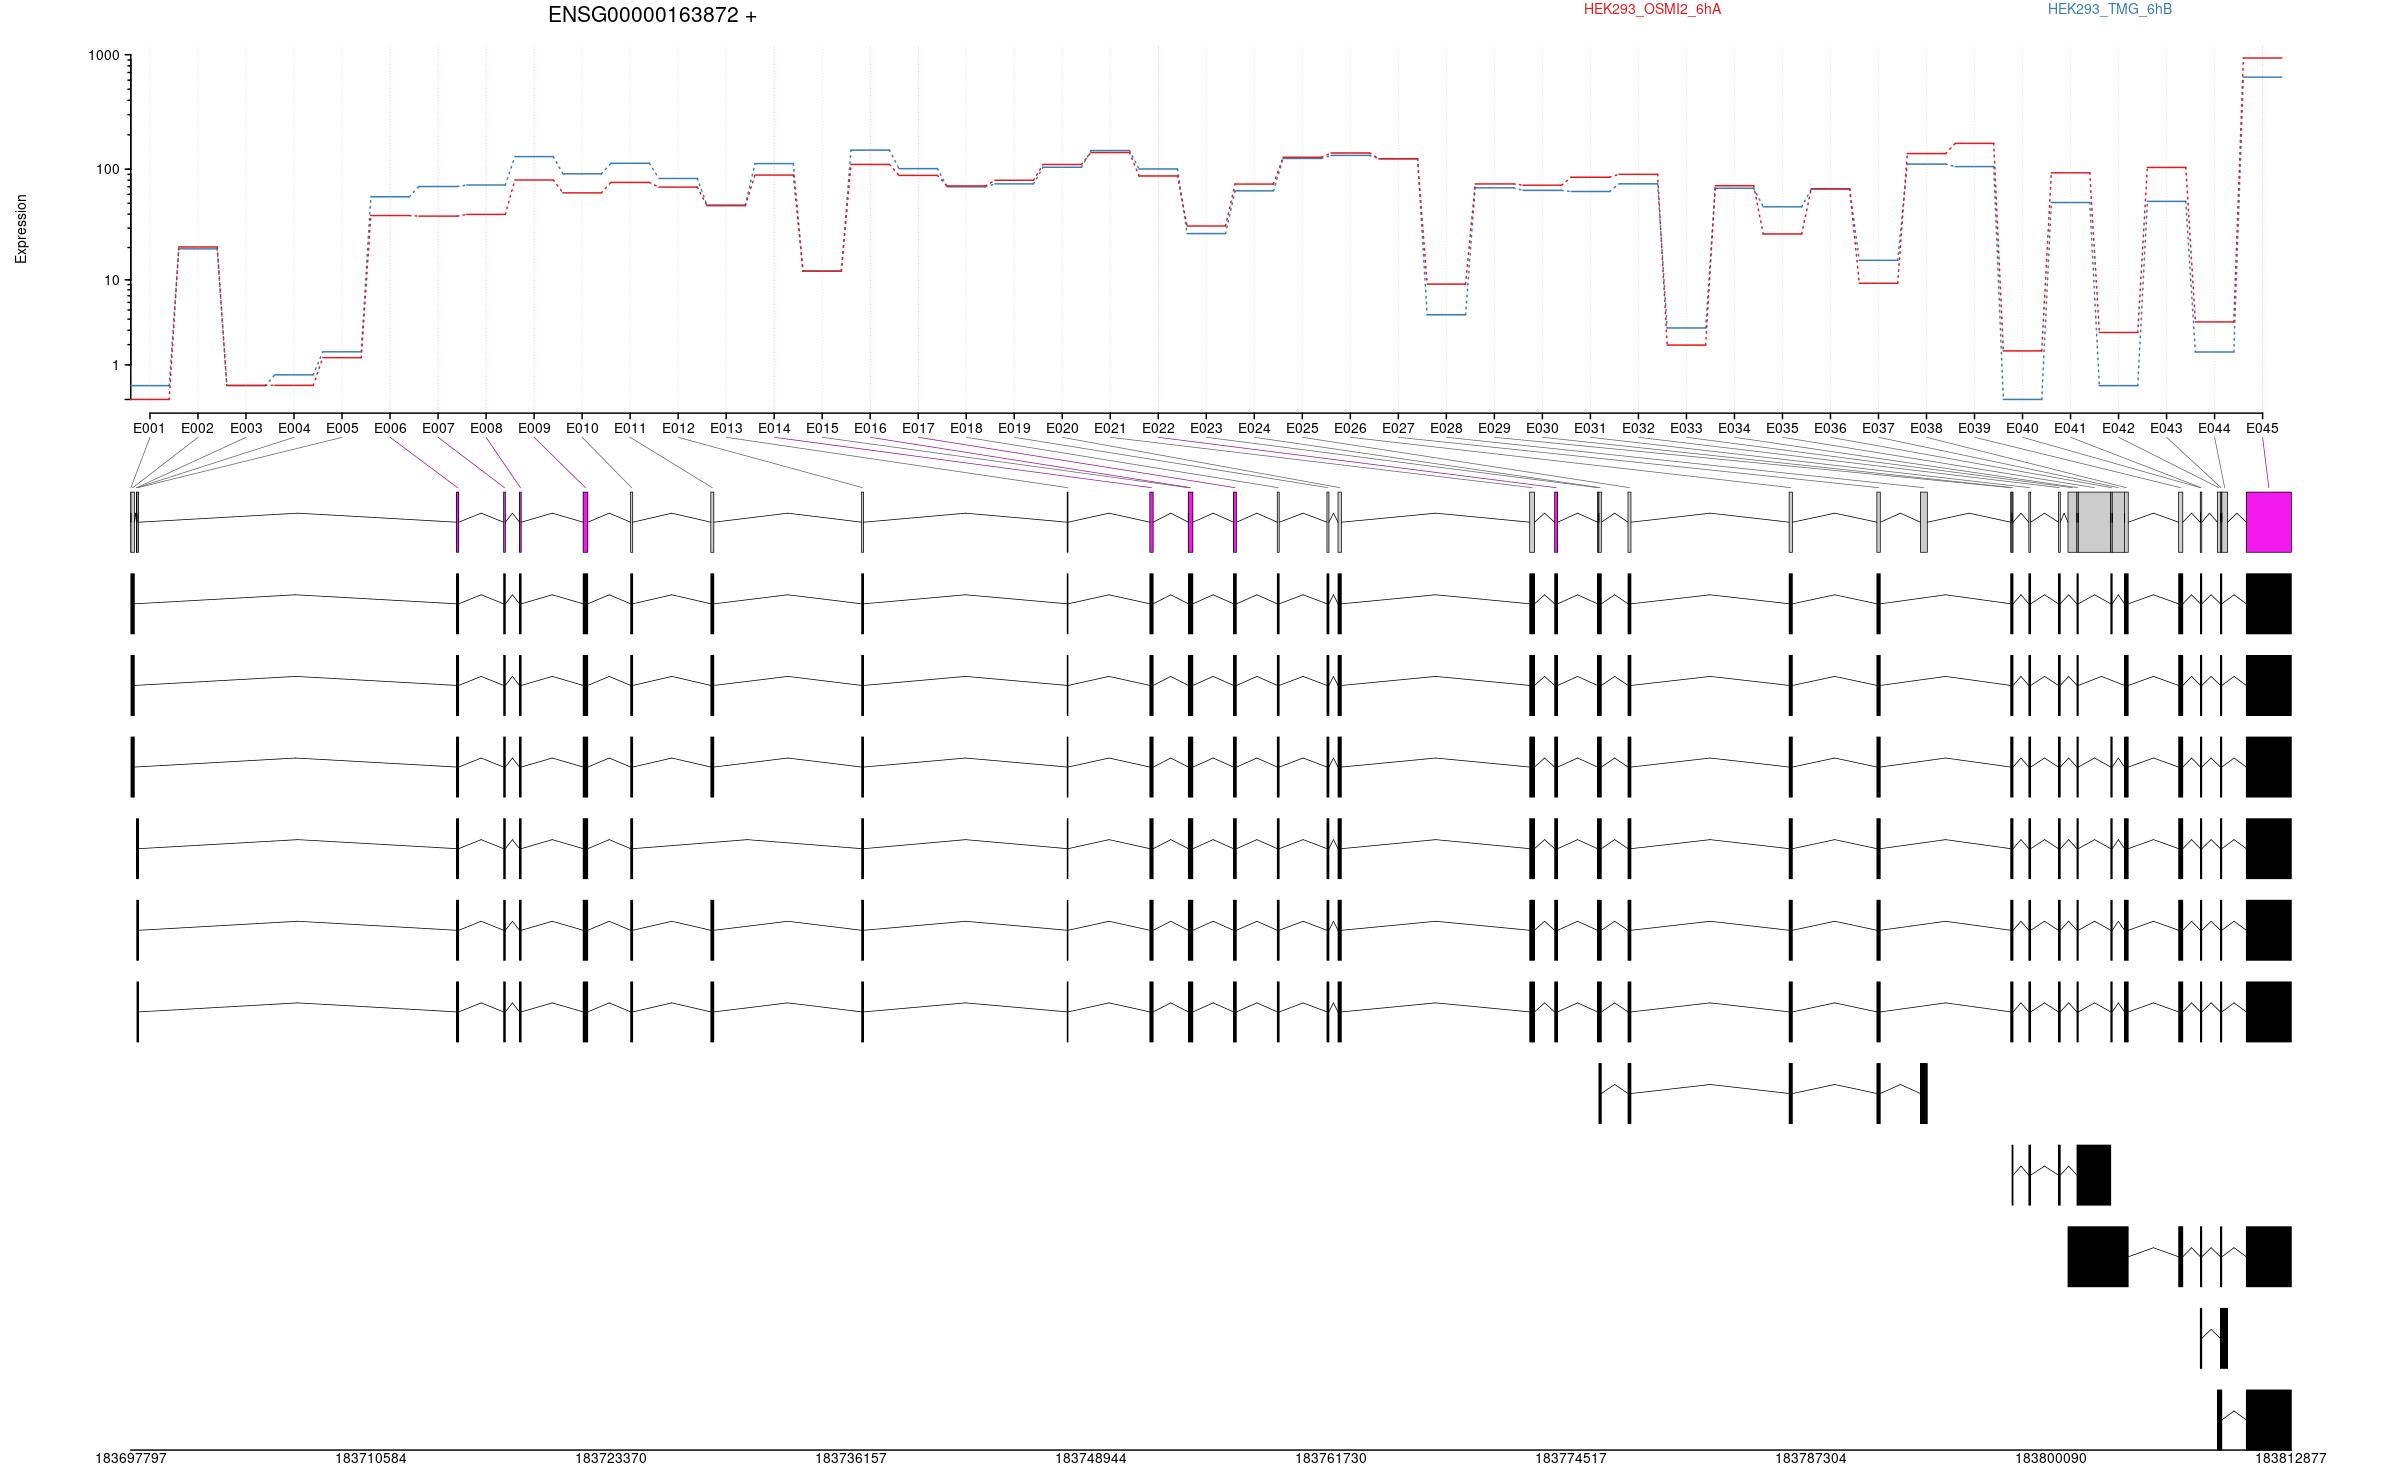This screenshot has width=2400, height=1480.
Task: Click genomic coordinate 183787304
Action: tap(1810, 1458)
